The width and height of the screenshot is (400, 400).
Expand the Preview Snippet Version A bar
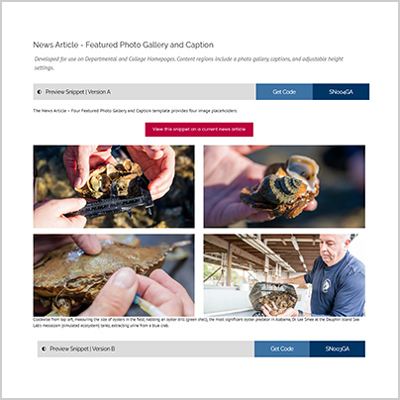(x=144, y=92)
